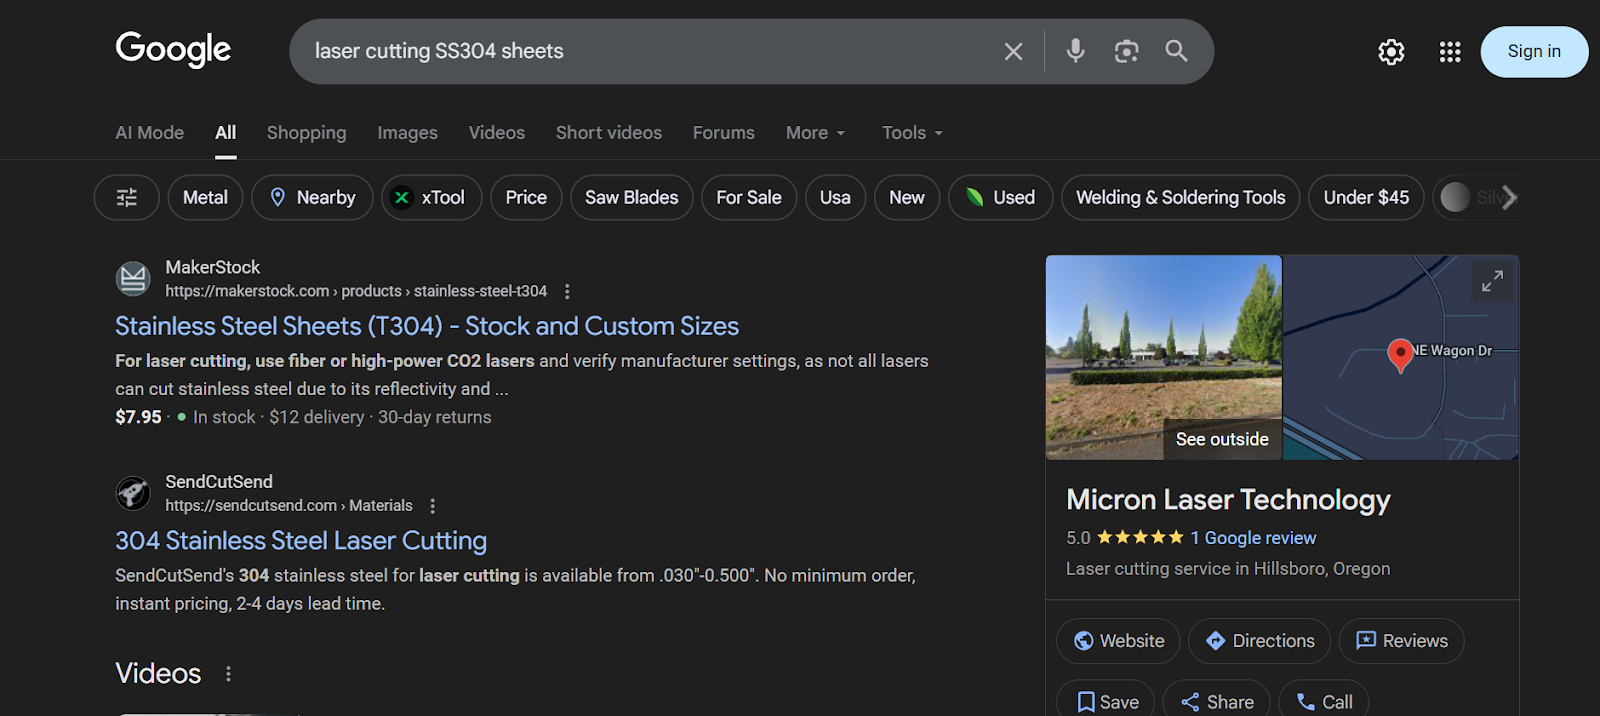Expand the map to full view
Screen dimensions: 1600x716
click(x=1492, y=282)
